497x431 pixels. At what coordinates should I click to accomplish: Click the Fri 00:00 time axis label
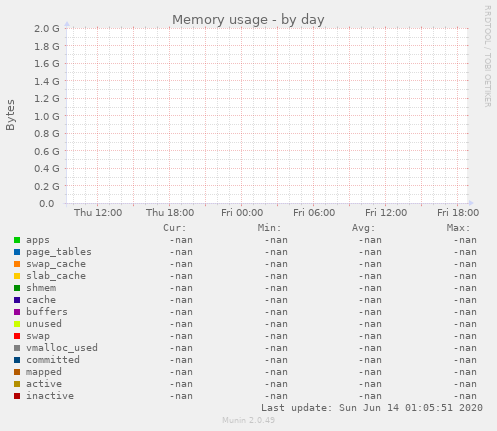pyautogui.click(x=242, y=213)
